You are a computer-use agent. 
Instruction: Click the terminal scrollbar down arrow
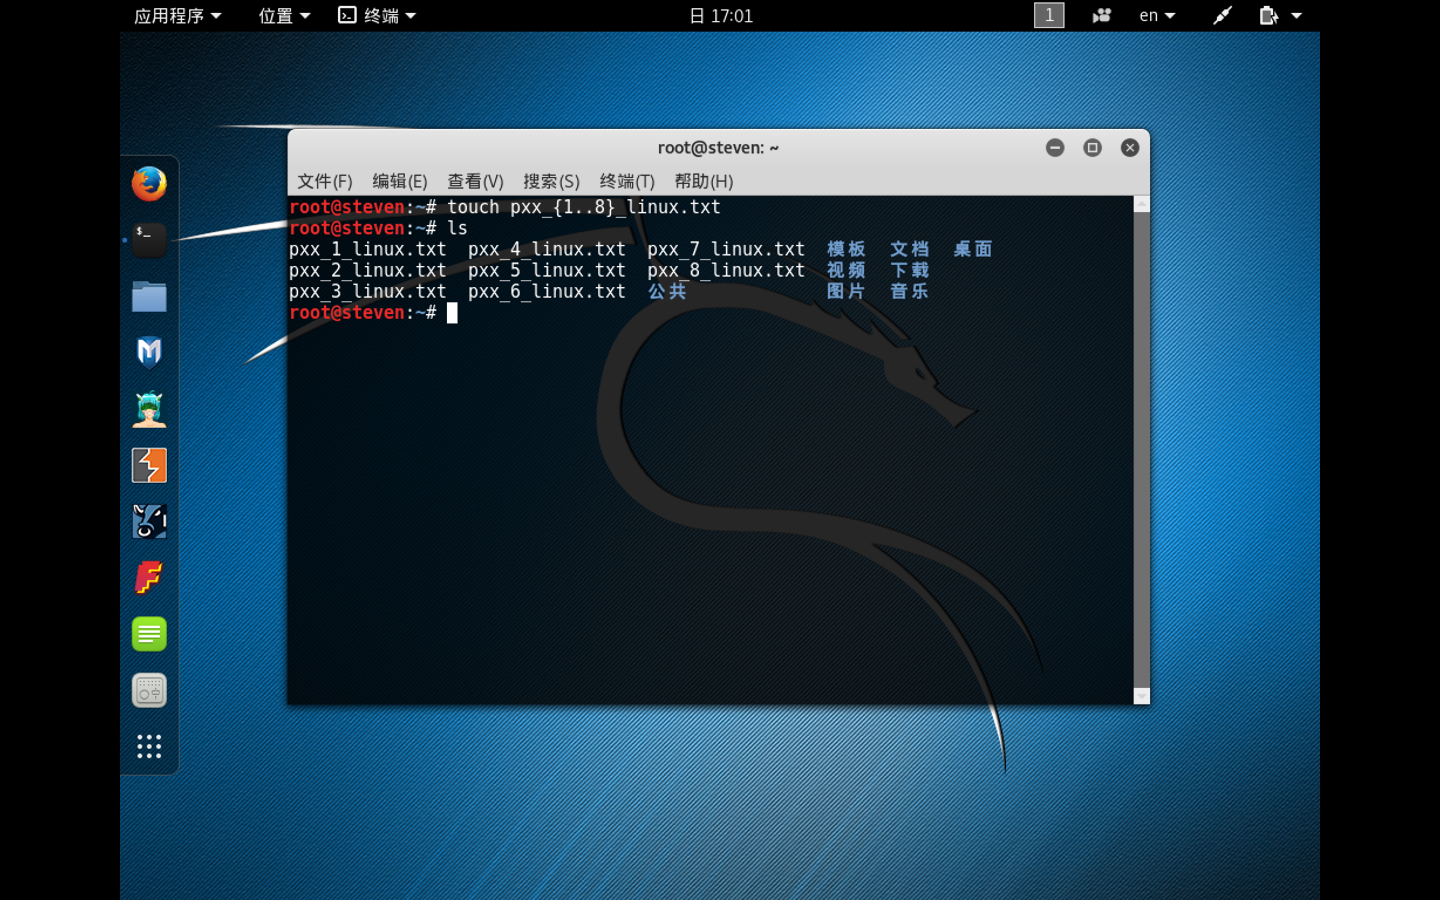click(x=1141, y=696)
